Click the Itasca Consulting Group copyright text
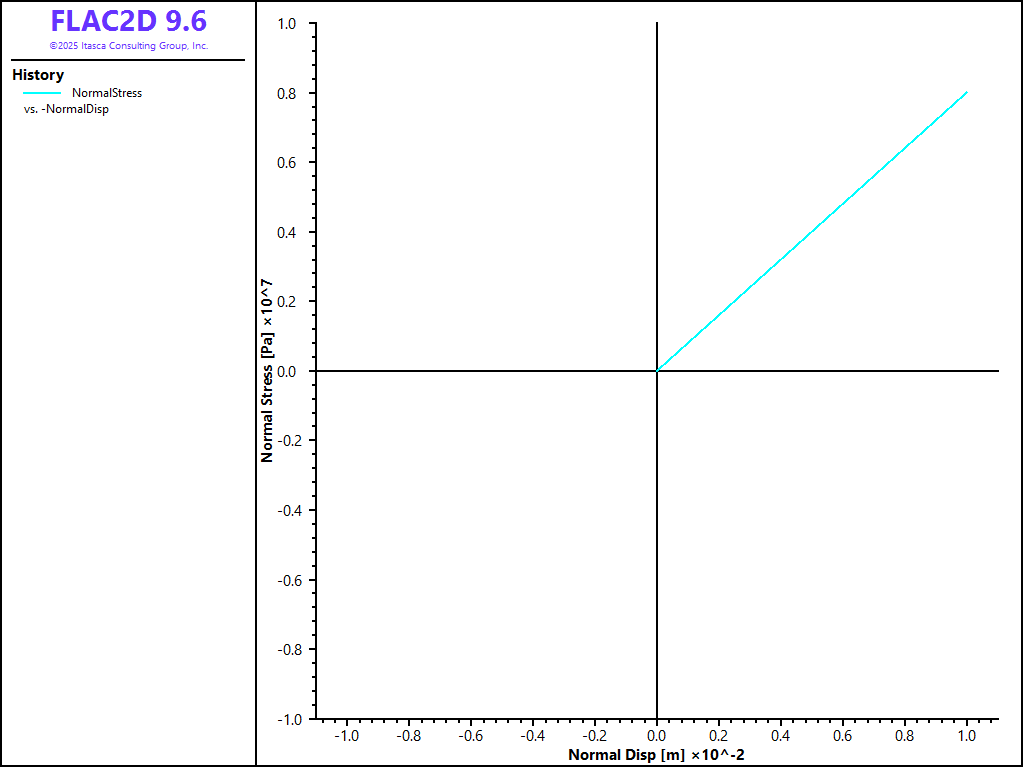Screen dimensions: 1024x768 [128, 46]
